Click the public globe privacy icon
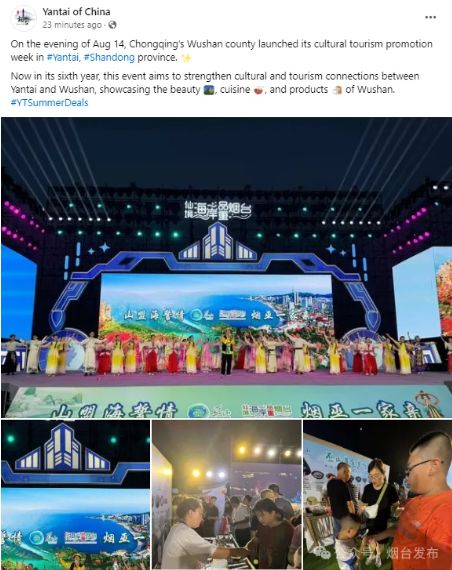This screenshot has width=452, height=570. [112, 25]
